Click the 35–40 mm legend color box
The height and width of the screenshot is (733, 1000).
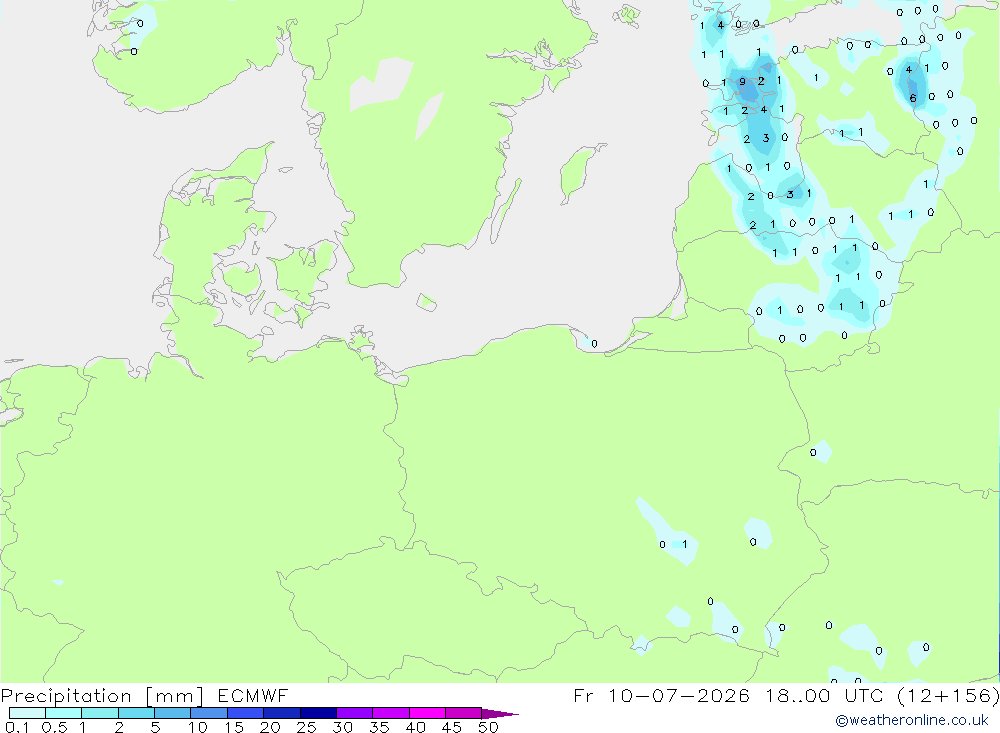[391, 713]
